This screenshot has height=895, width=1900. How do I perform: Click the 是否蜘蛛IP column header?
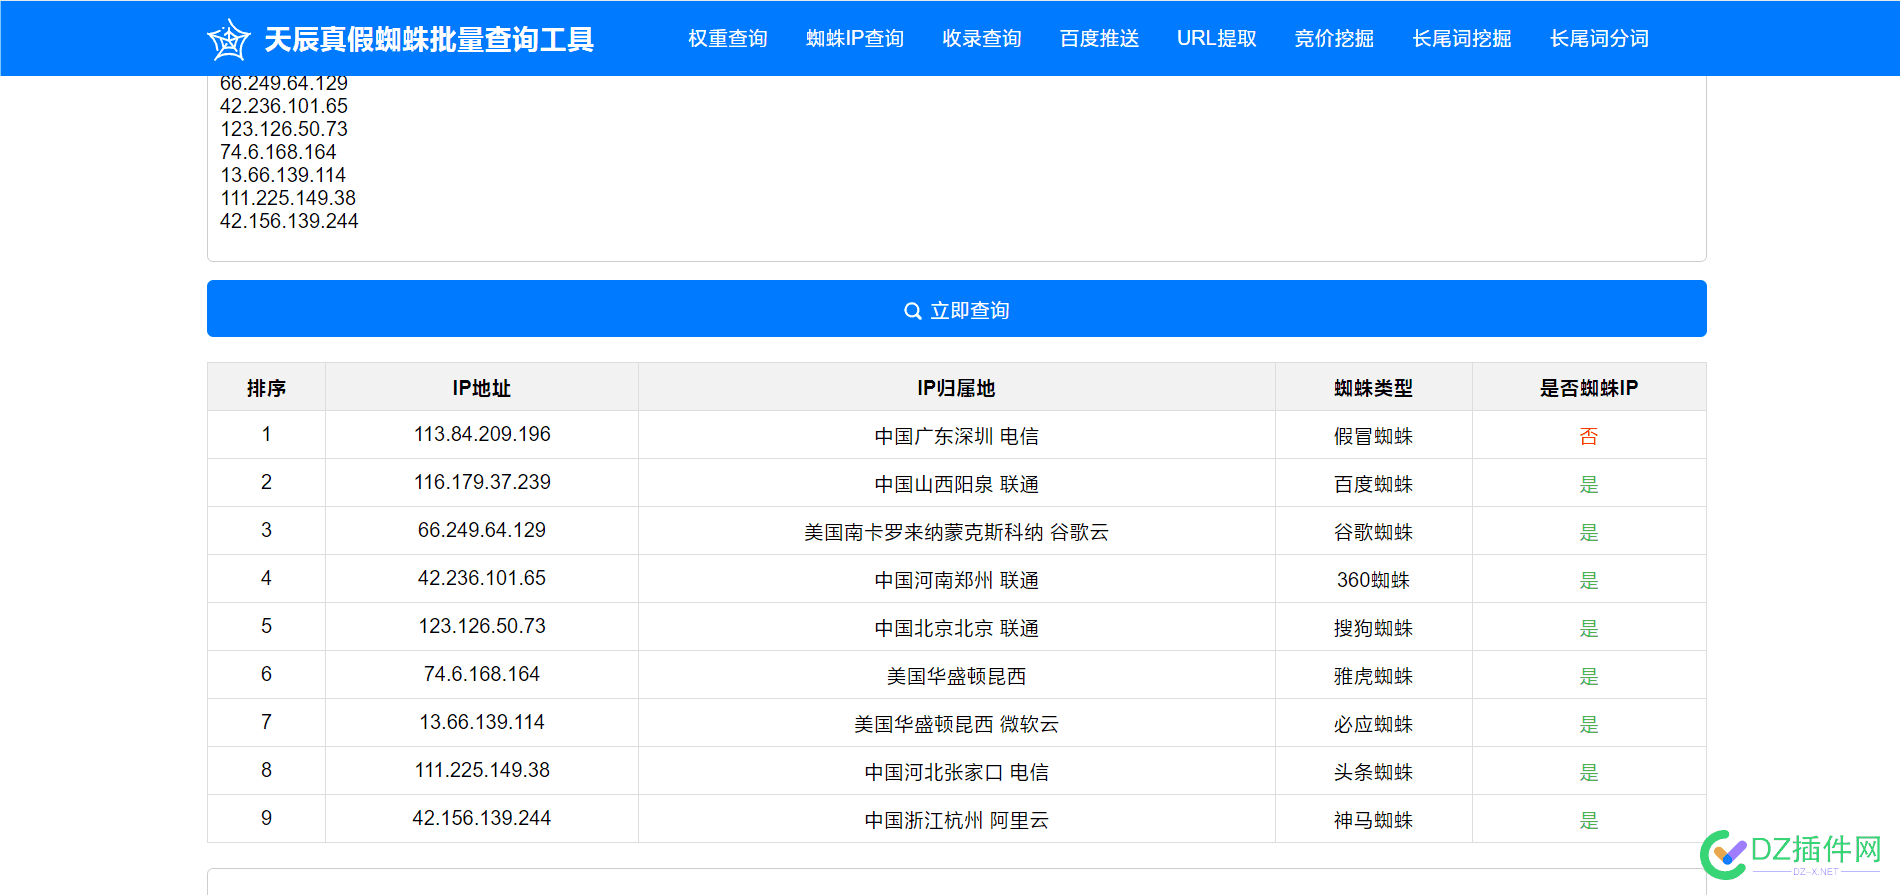(x=1589, y=388)
